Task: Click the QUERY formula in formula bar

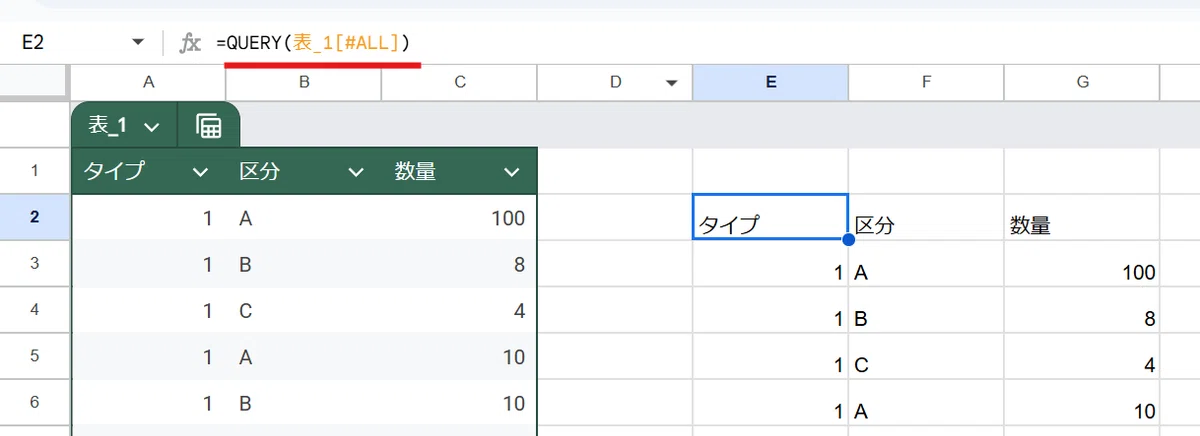Action: point(313,43)
